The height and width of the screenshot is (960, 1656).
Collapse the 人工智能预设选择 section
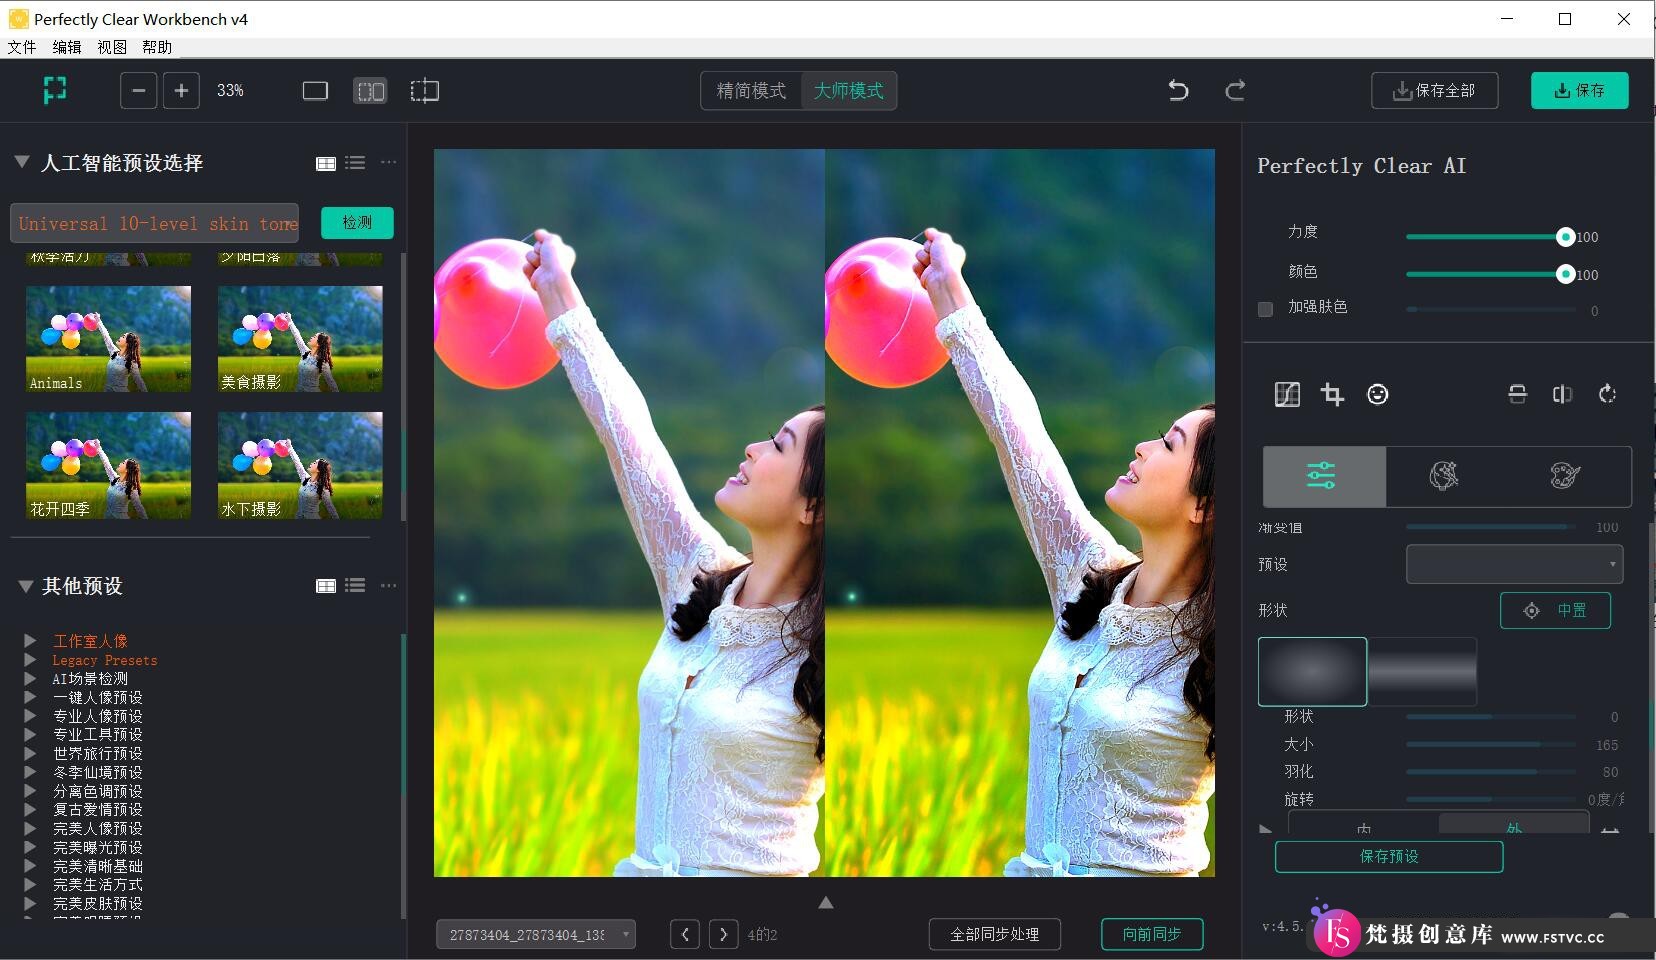point(21,162)
